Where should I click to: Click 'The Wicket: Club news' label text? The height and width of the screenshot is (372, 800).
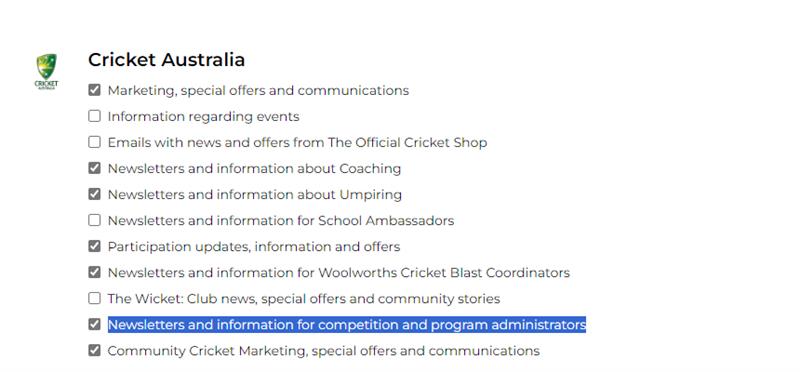(x=304, y=299)
